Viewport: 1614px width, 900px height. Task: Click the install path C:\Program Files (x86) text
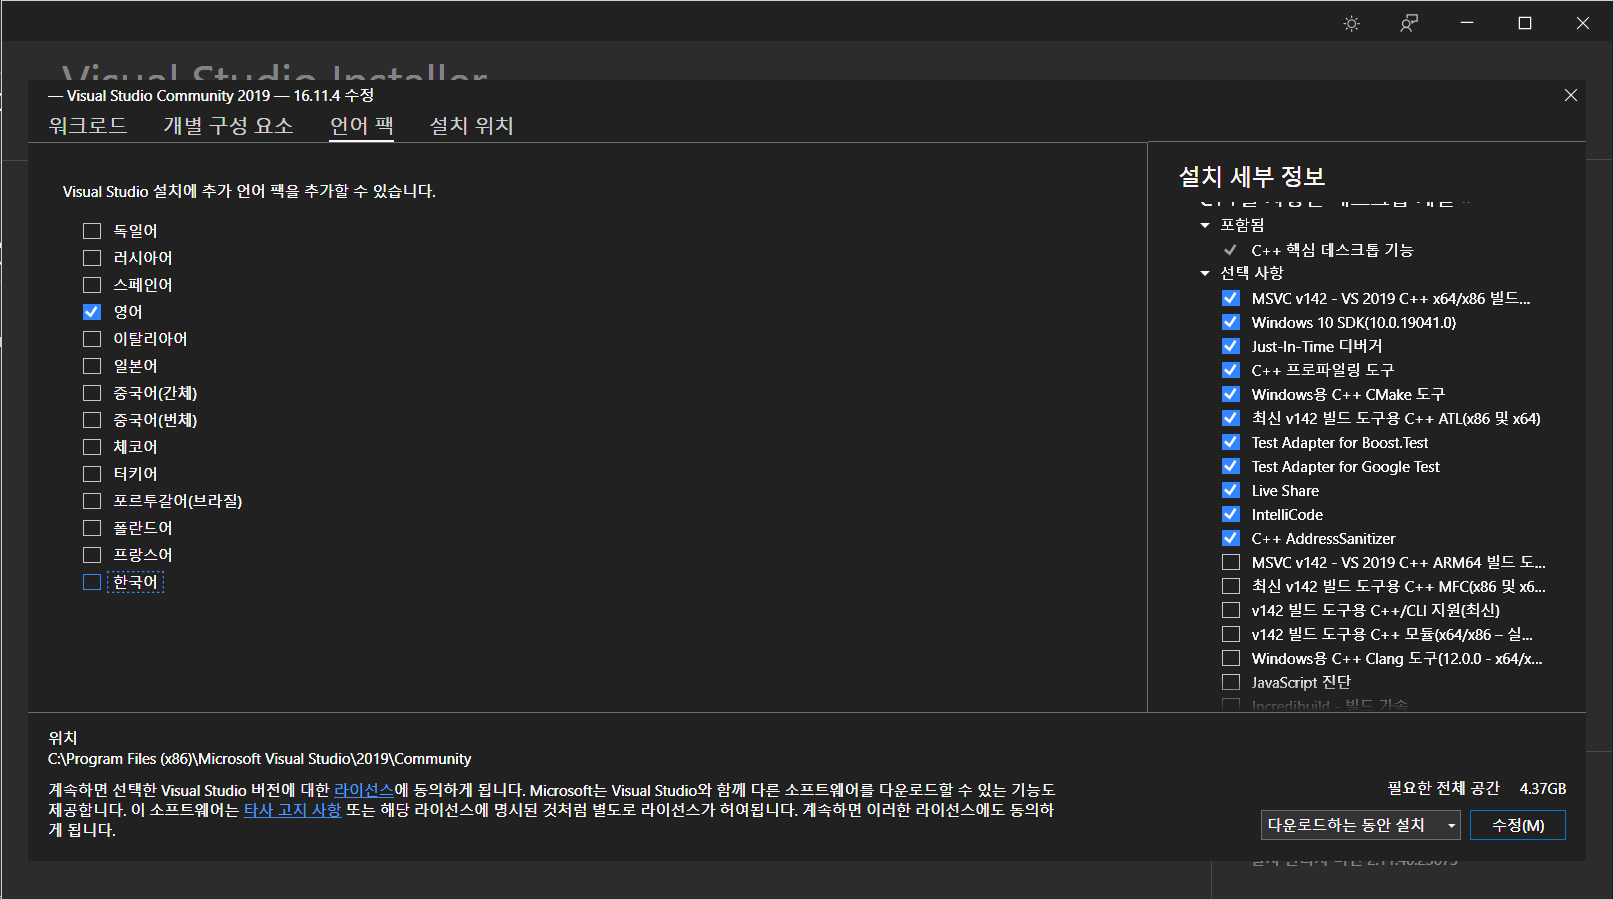coord(259,759)
